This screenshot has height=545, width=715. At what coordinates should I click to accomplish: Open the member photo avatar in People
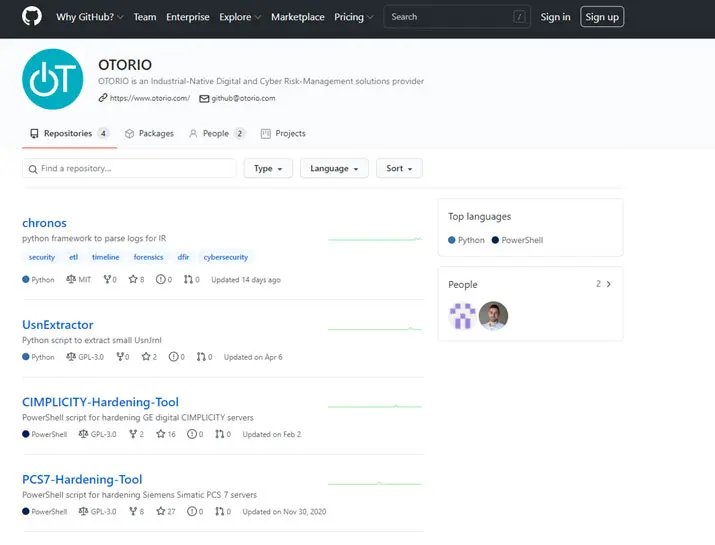tap(493, 316)
